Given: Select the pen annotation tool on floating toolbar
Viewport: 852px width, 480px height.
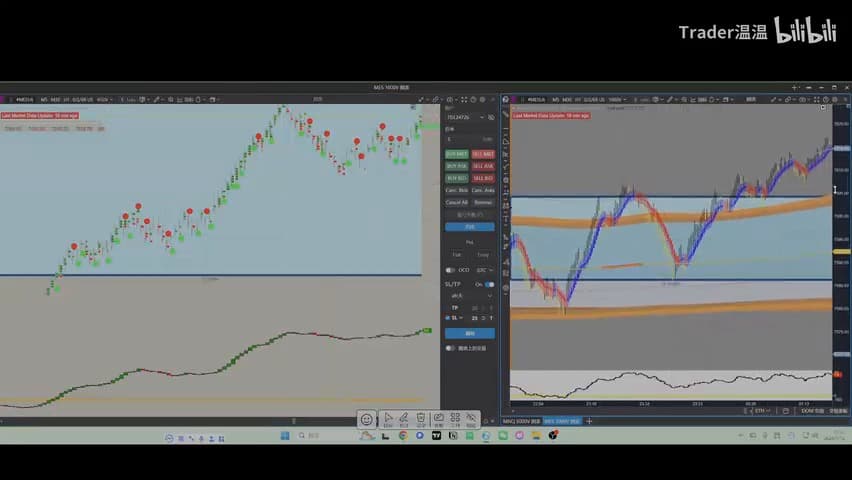Looking at the screenshot, I should pos(404,419).
